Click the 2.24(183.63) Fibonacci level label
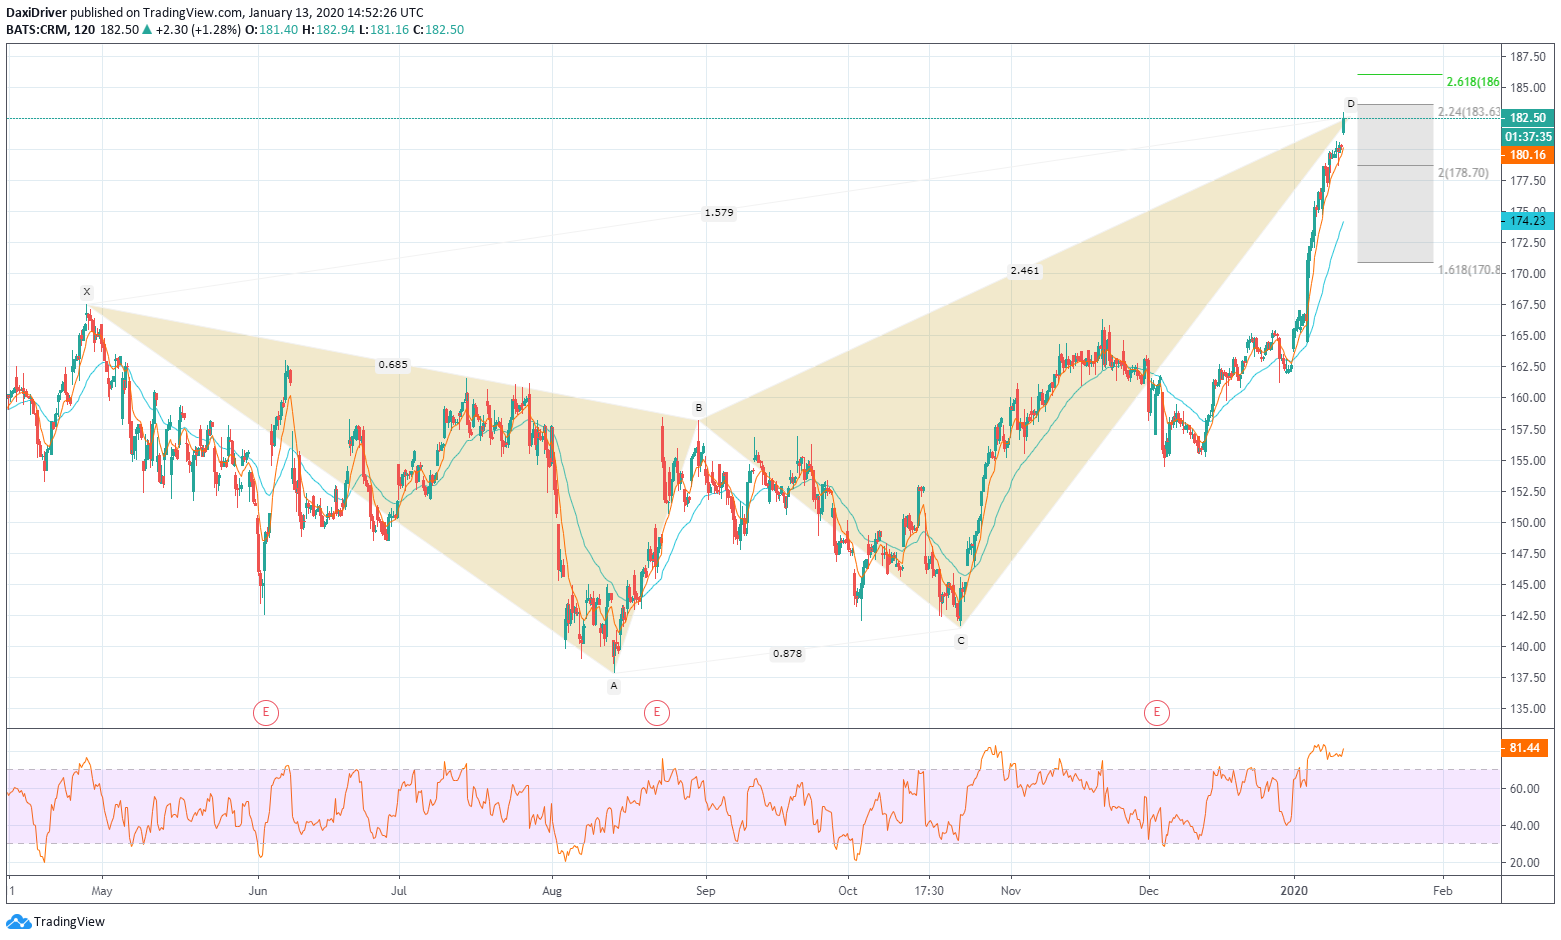 coord(1469,112)
